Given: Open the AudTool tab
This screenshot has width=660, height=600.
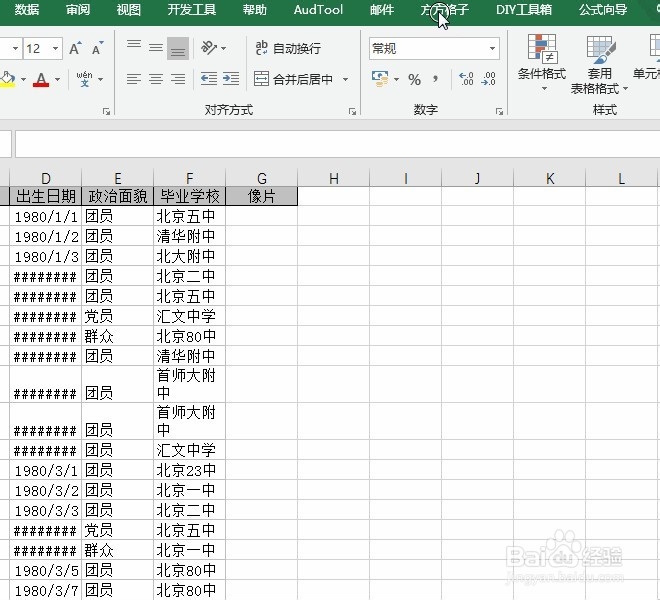Looking at the screenshot, I should 318,9.
